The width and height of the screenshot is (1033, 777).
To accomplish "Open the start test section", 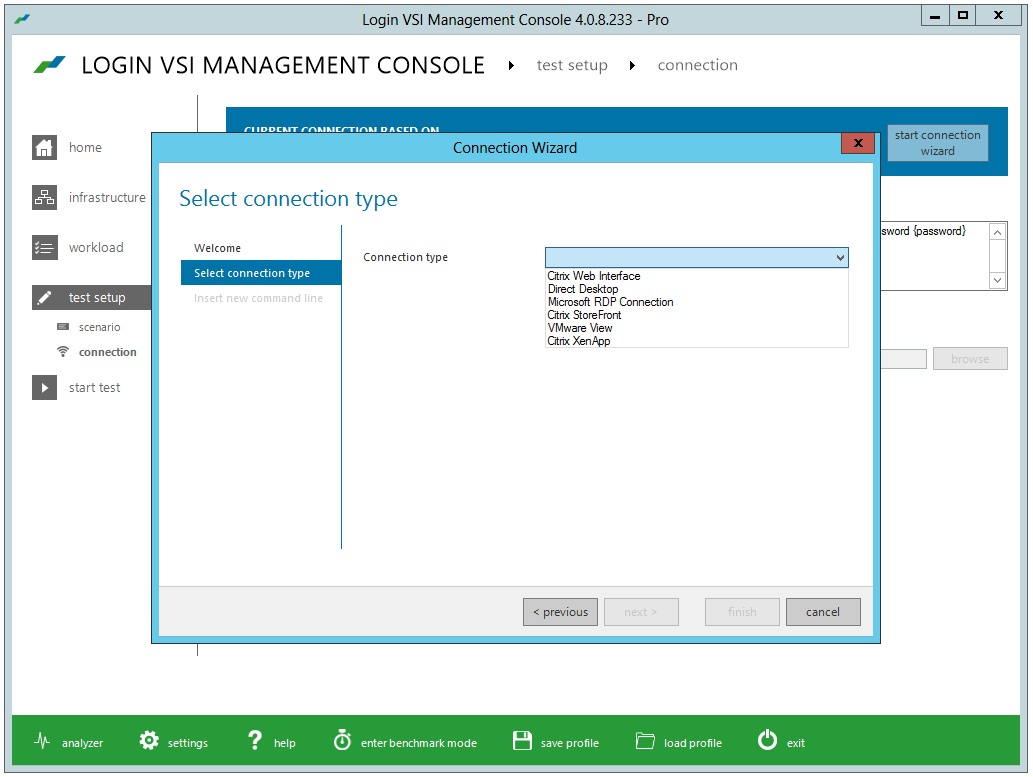I will click(x=94, y=388).
